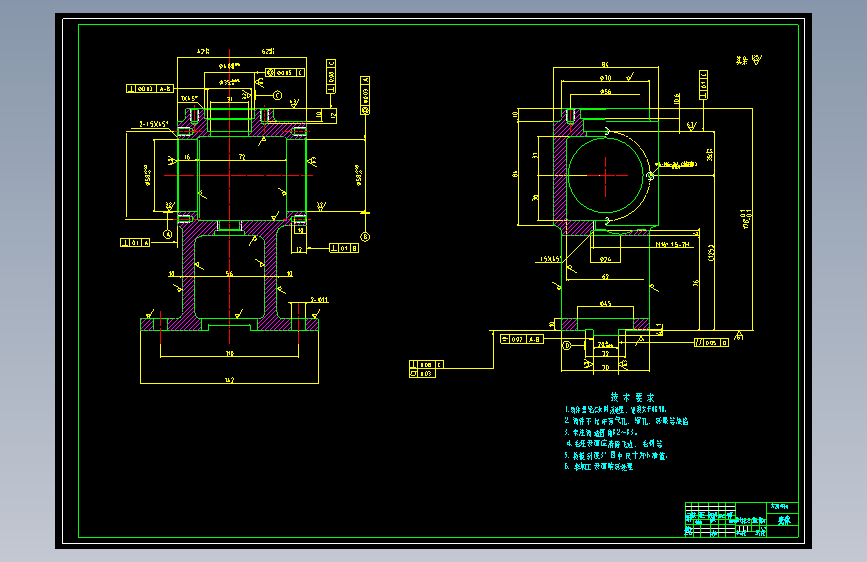Select the 2-Φ11 hole label
Viewport: 867px width, 562px height.
click(319, 300)
